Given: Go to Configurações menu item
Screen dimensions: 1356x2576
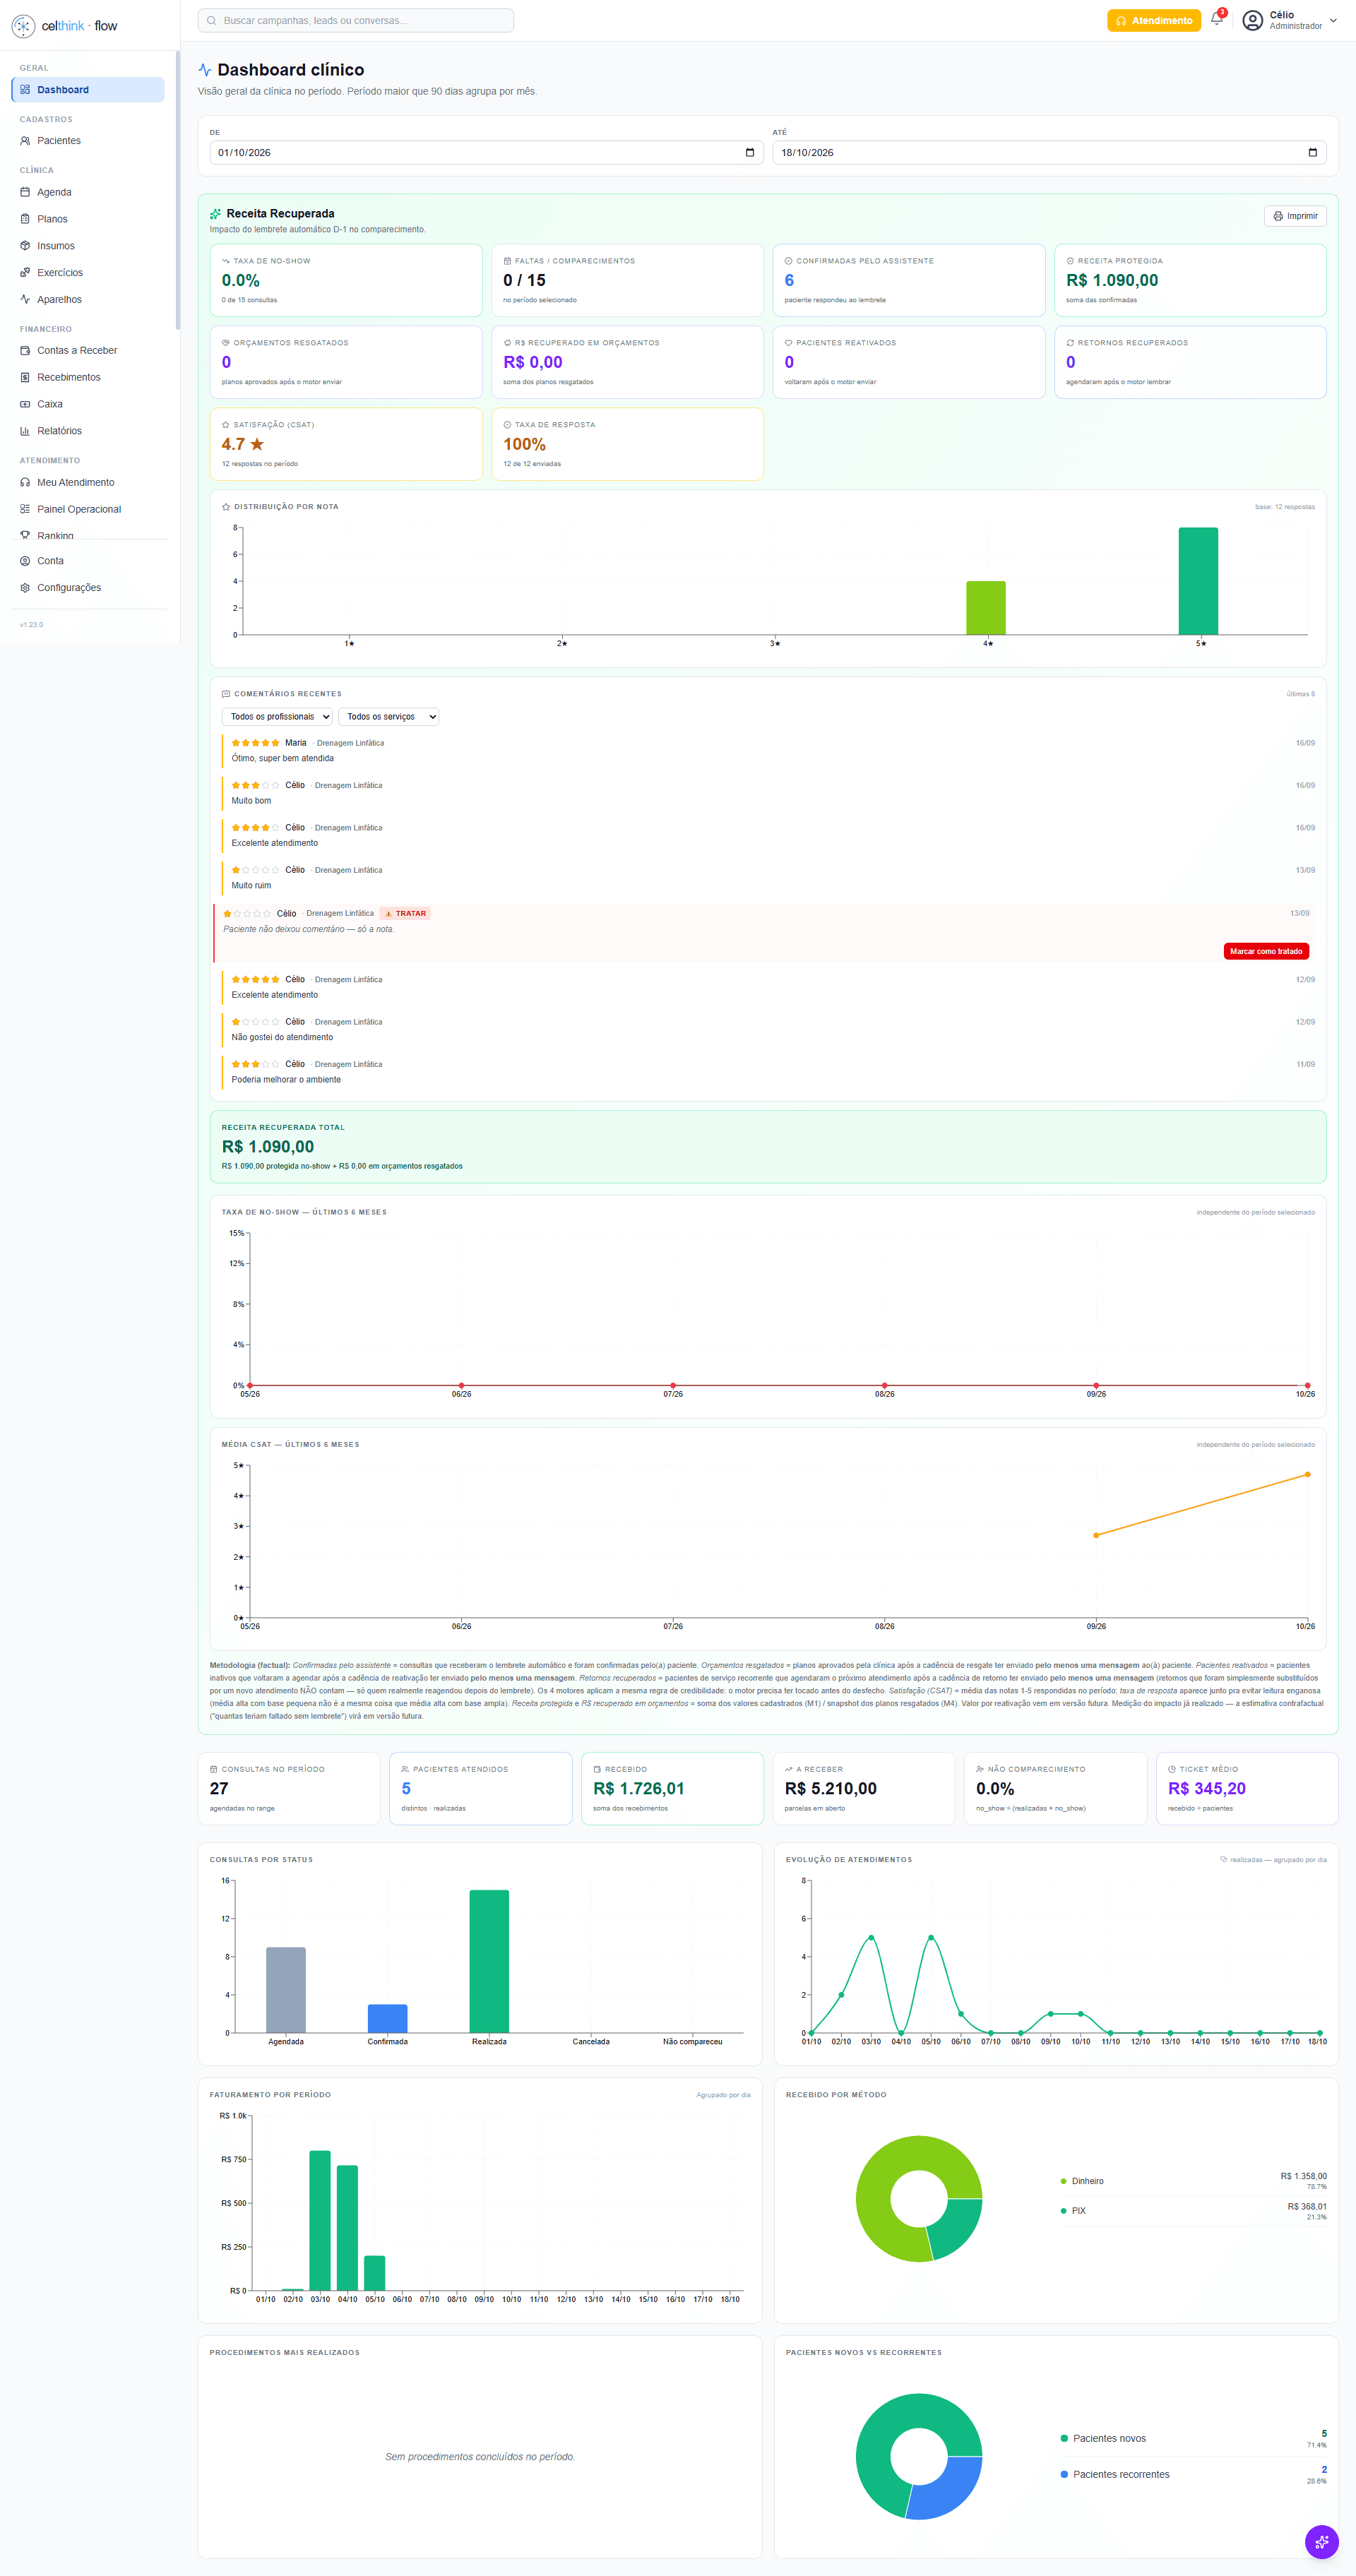Looking at the screenshot, I should (x=88, y=588).
